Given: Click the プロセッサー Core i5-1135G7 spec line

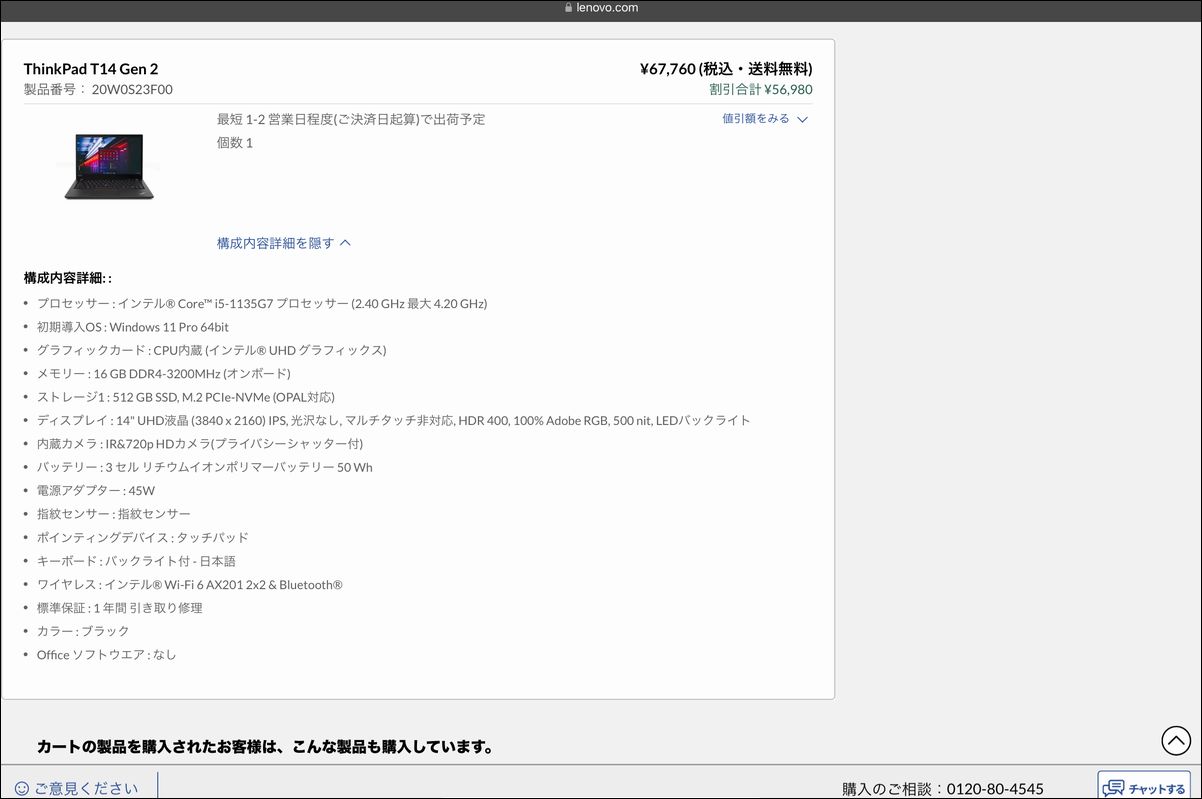Looking at the screenshot, I should [262, 303].
